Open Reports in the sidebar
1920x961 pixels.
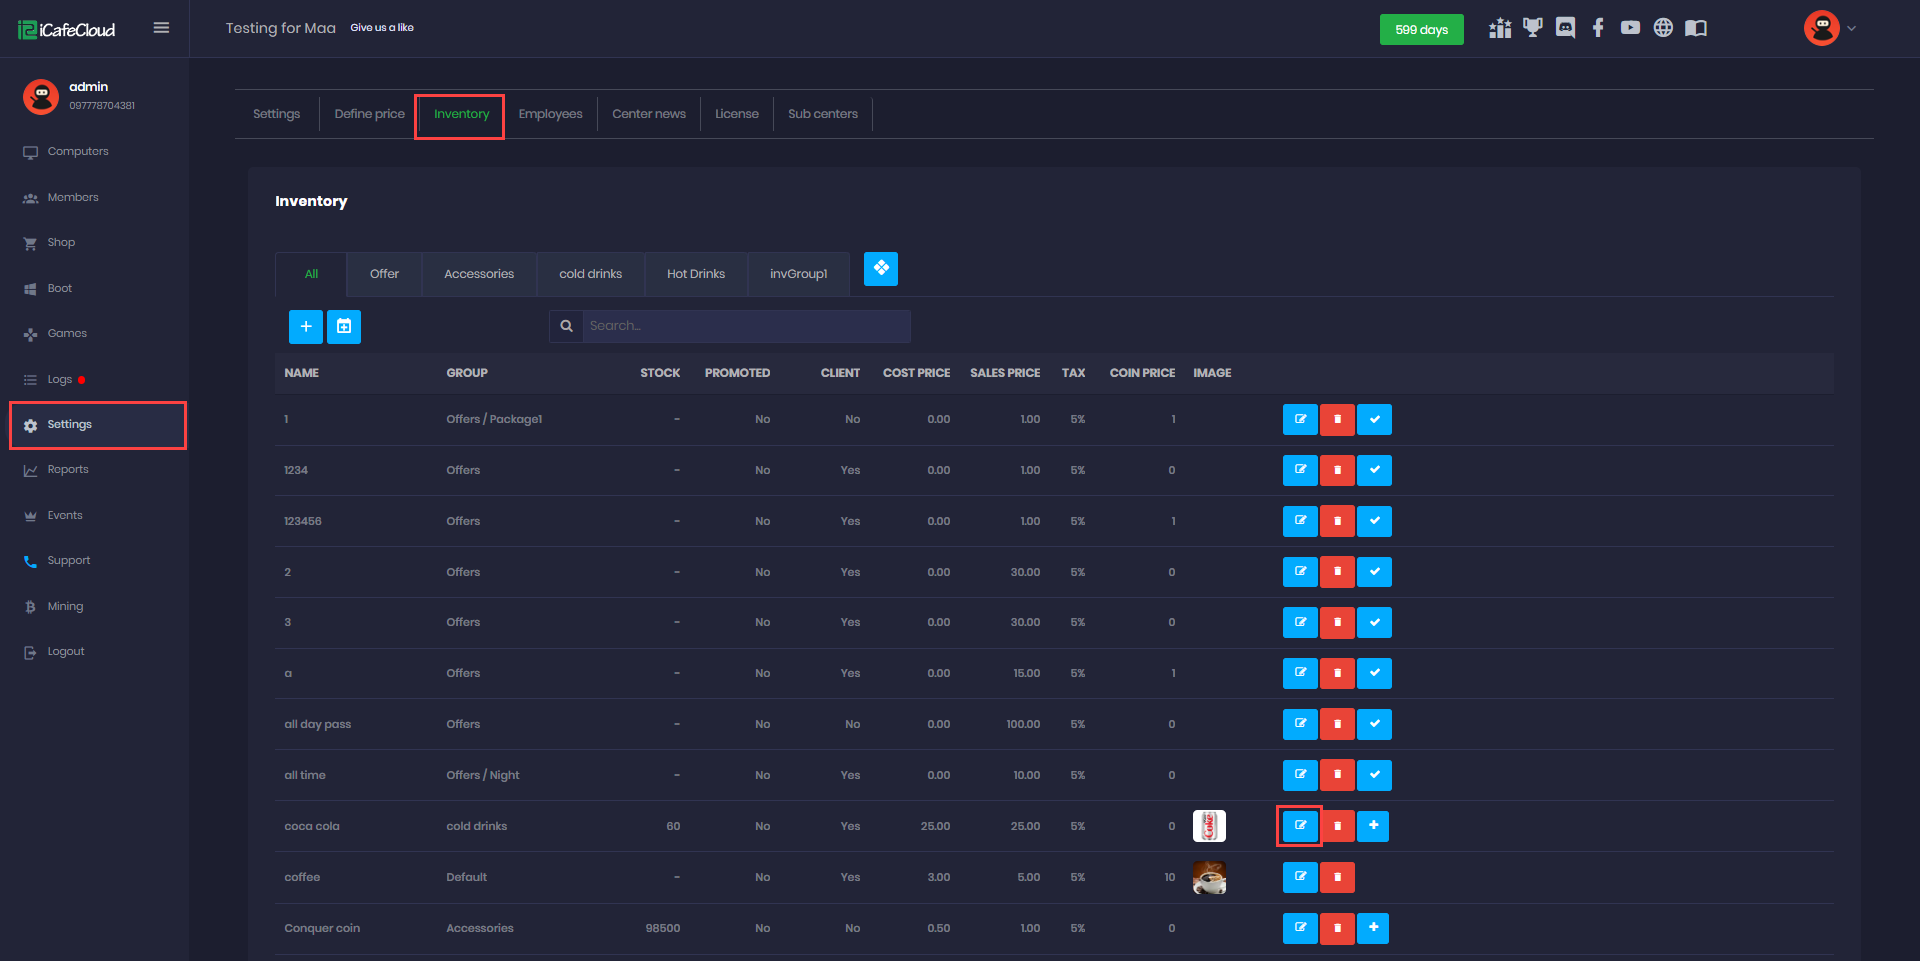pyautogui.click(x=68, y=470)
